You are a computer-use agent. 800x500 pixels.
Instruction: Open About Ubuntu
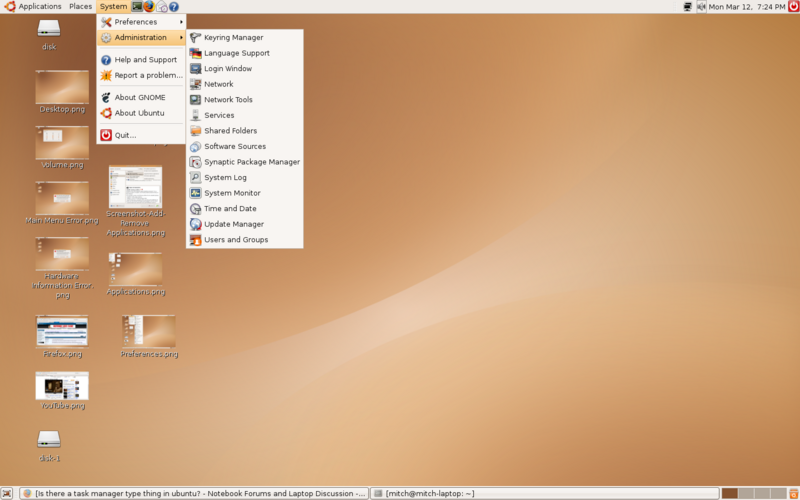pyautogui.click(x=141, y=113)
